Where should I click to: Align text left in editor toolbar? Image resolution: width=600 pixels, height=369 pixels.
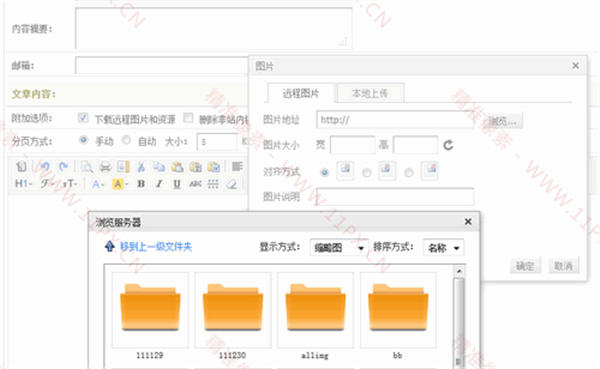(237, 167)
